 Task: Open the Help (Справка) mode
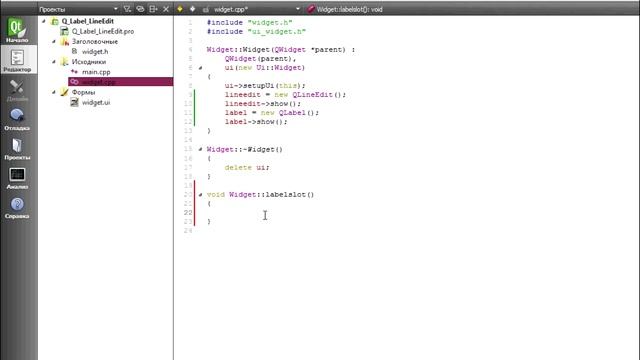pos(17,207)
